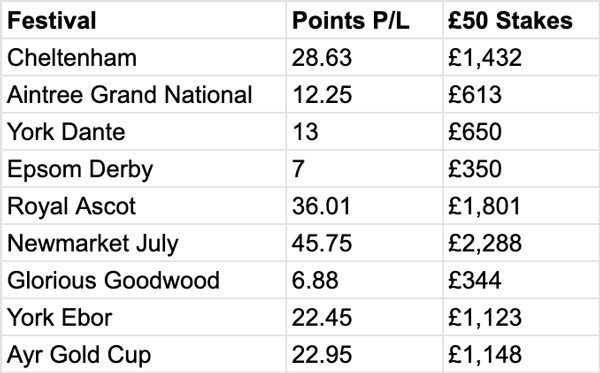Viewport: 600px width, 373px height.
Task: Click the 45.75 points cell
Action: pyautogui.click(x=364, y=243)
